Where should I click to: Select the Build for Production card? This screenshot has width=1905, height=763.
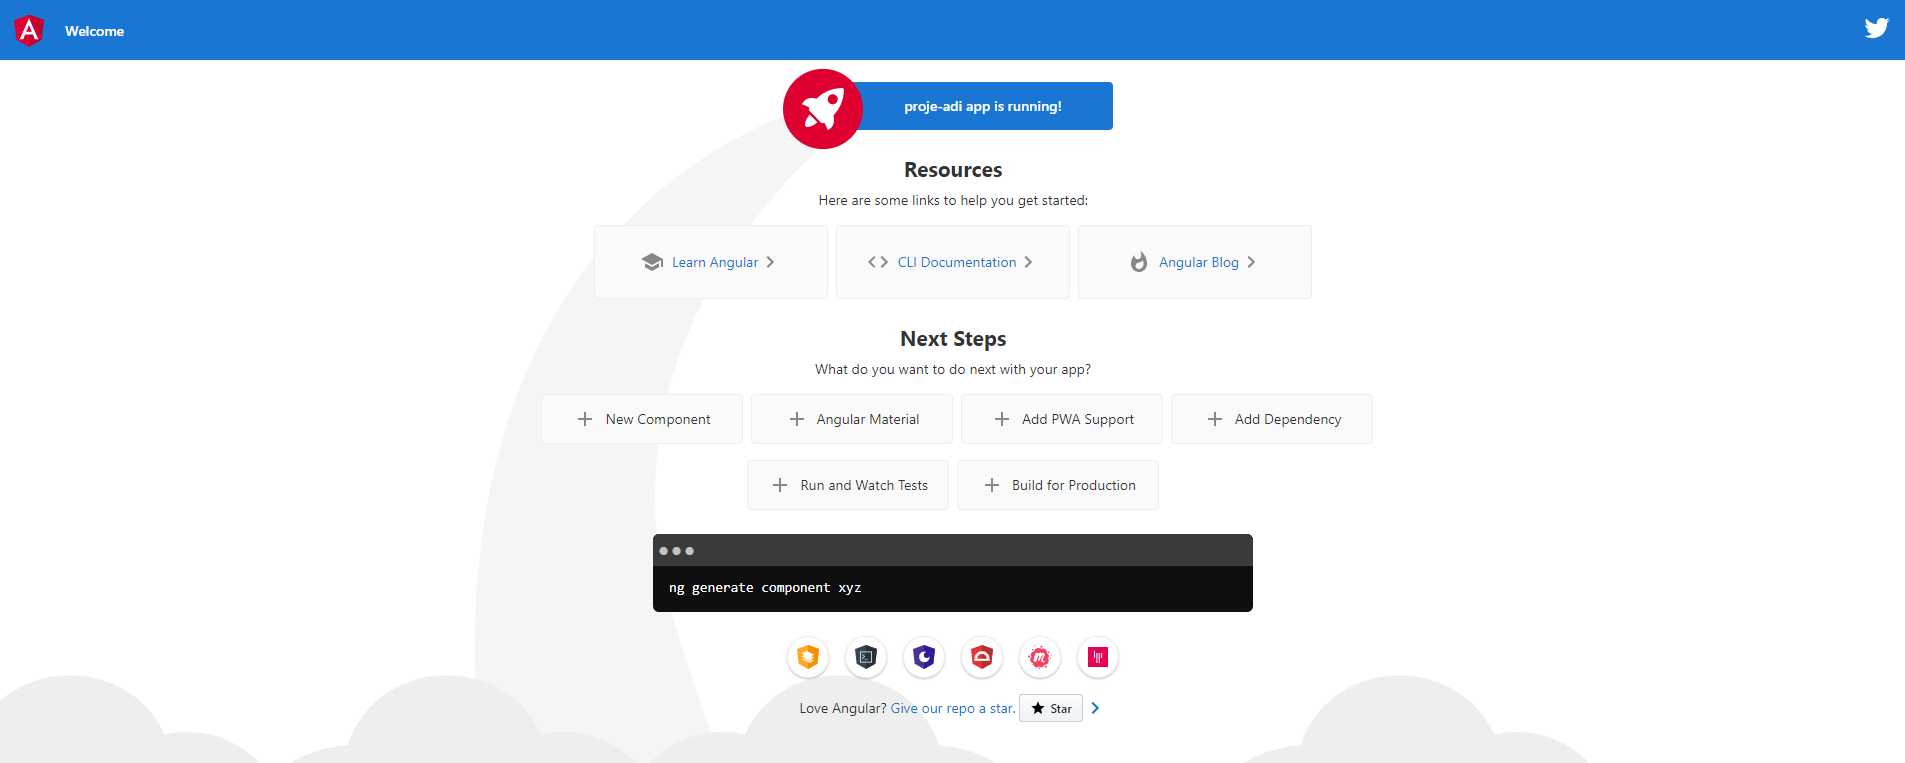tap(1058, 485)
